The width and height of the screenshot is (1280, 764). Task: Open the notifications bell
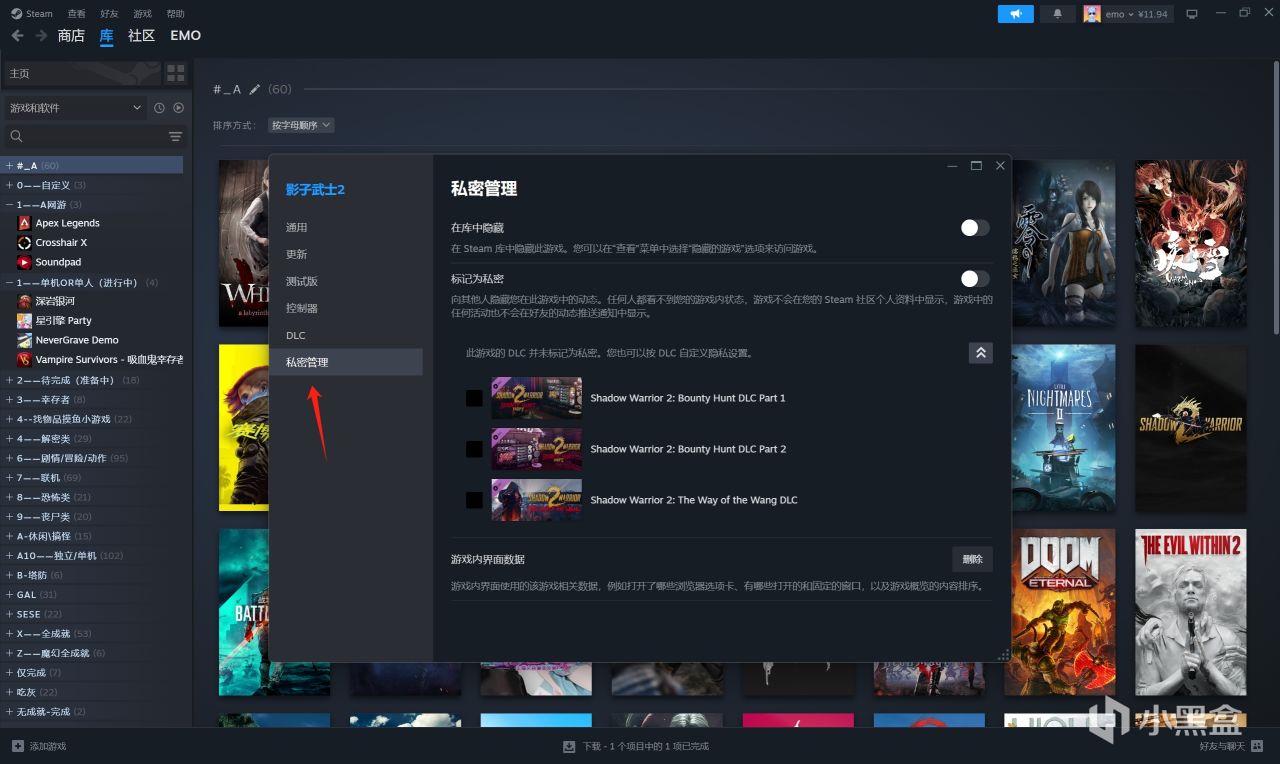(1057, 14)
